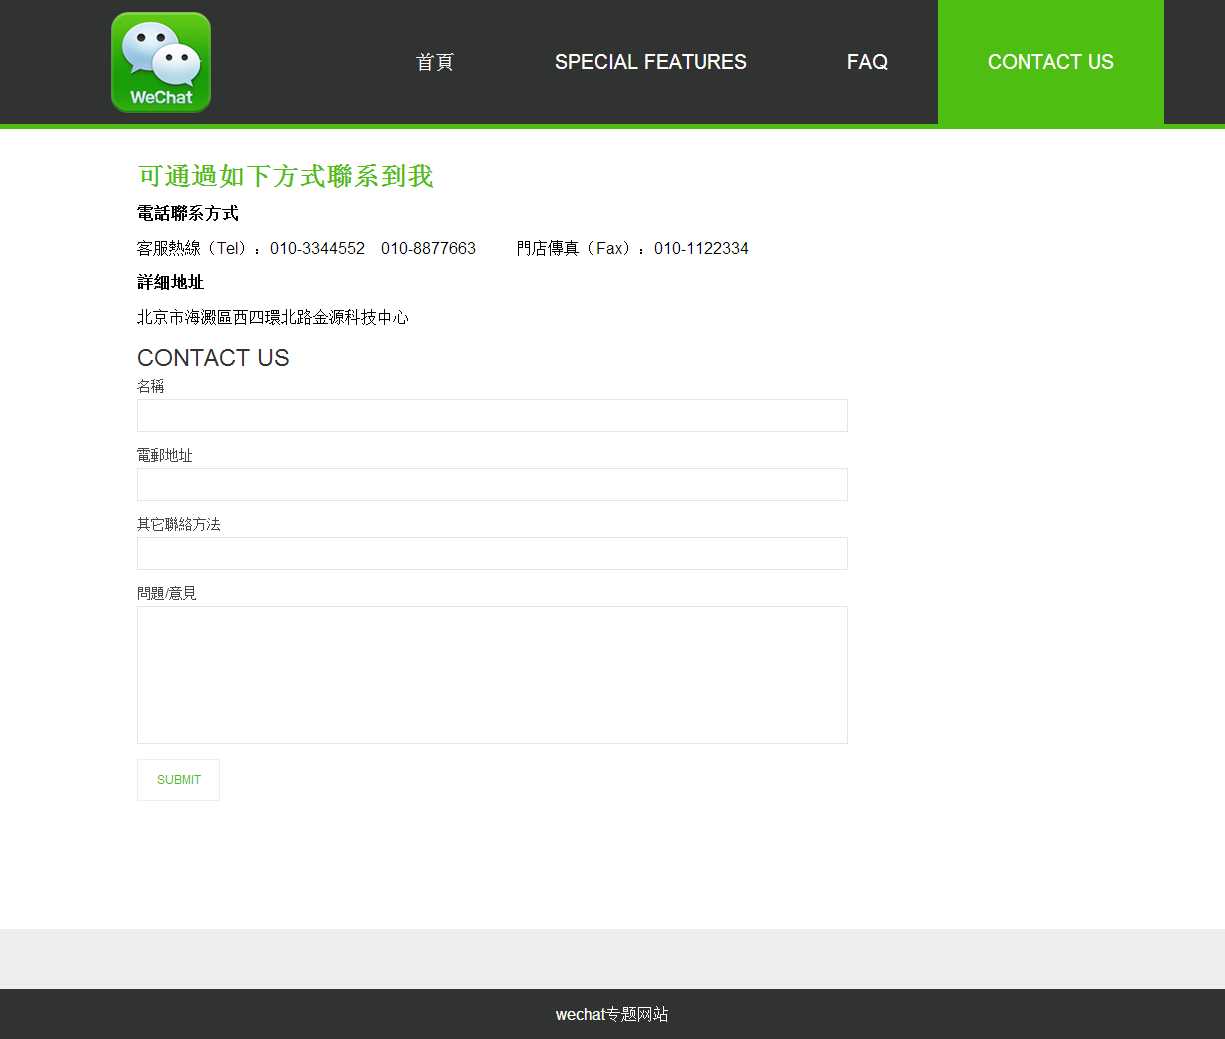Click inside the 問題/意見 text area

click(x=492, y=675)
